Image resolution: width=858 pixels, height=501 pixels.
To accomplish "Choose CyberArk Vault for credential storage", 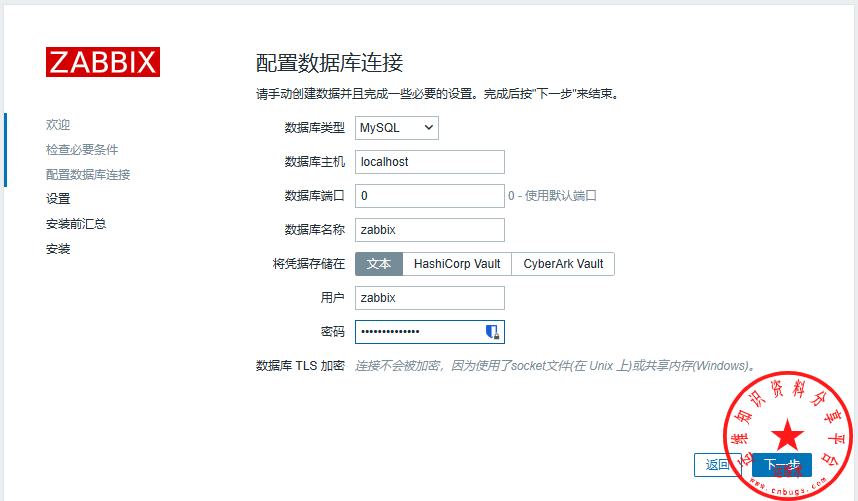I will pyautogui.click(x=563, y=264).
